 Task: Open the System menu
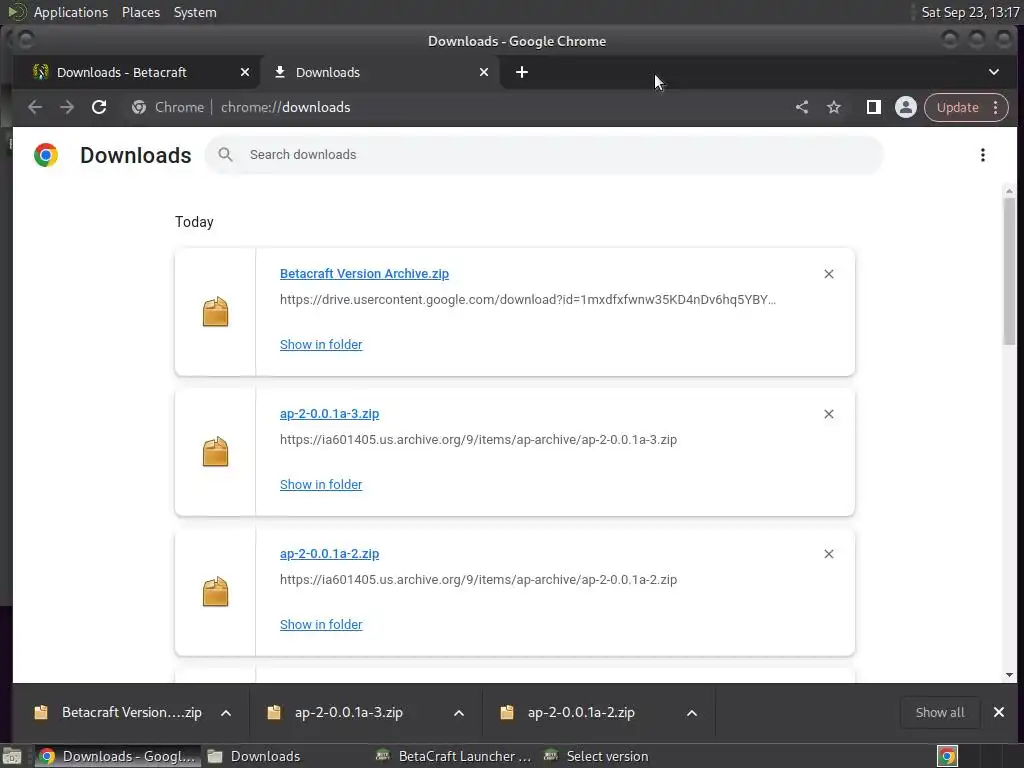pos(195,12)
